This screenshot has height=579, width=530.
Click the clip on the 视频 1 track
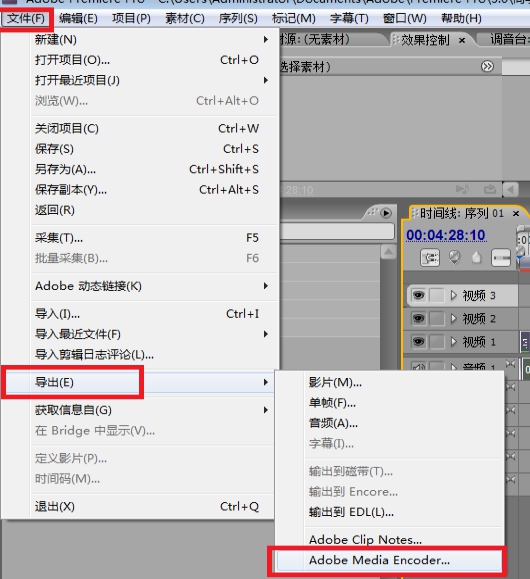click(x=524, y=342)
